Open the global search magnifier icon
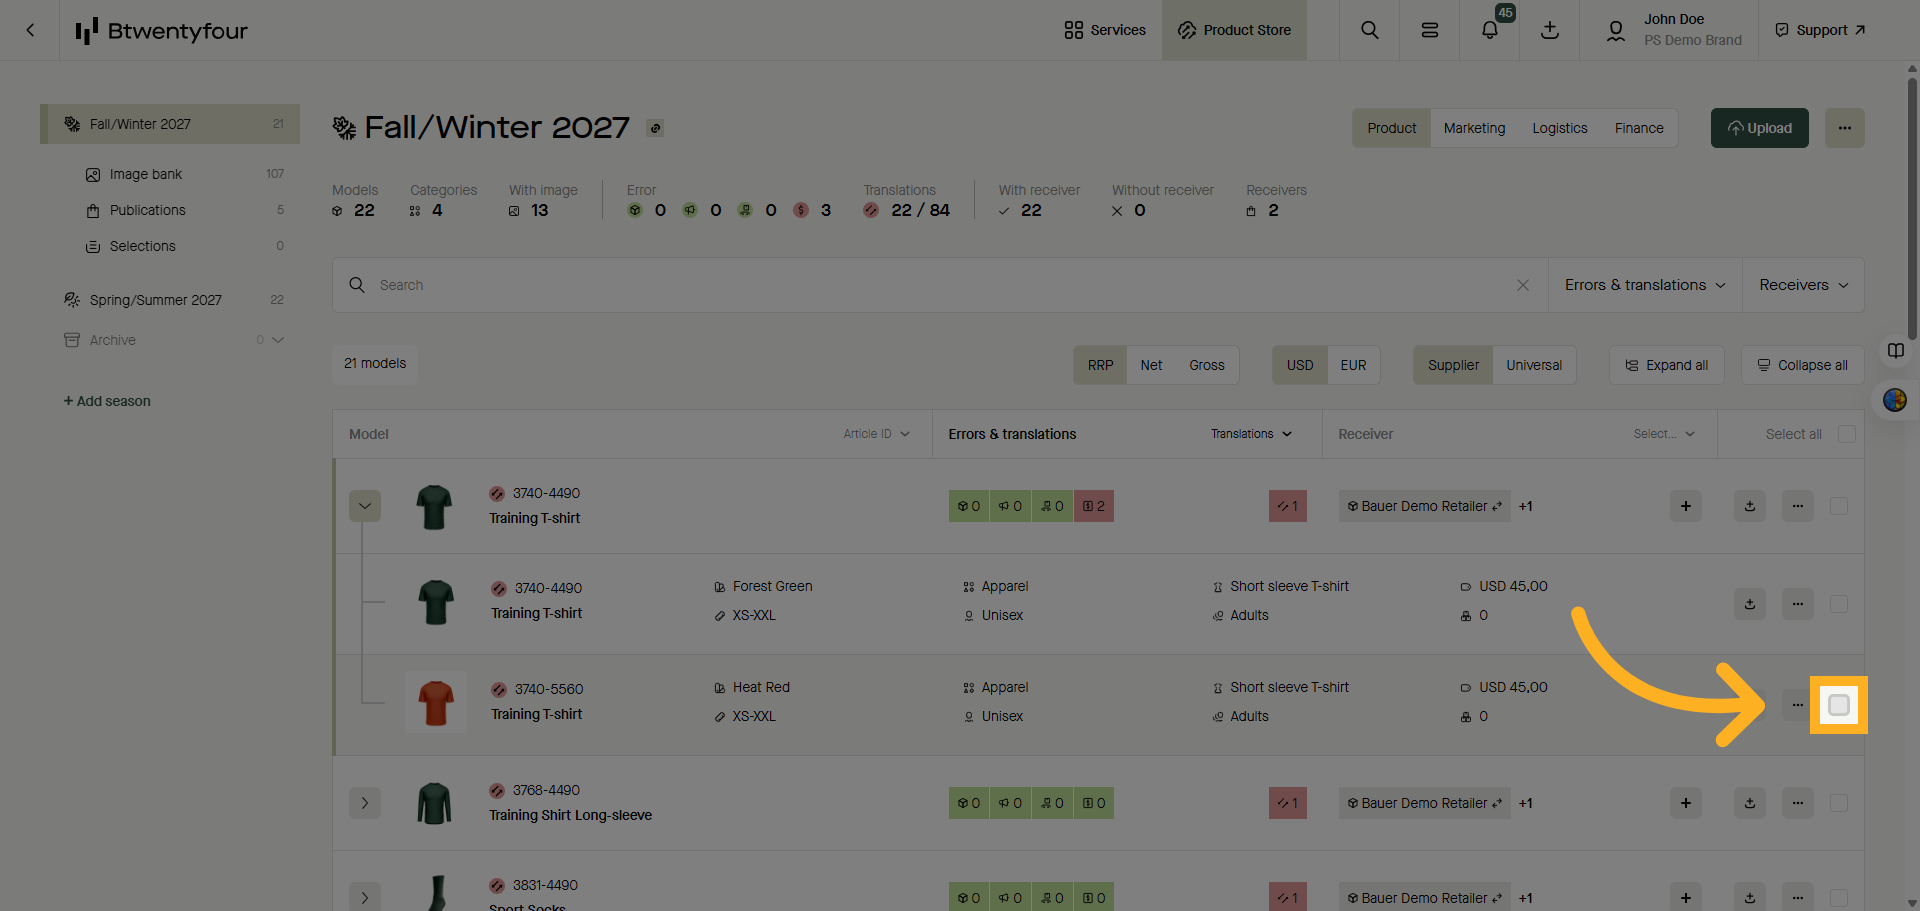The width and height of the screenshot is (1920, 911). 1370,30
